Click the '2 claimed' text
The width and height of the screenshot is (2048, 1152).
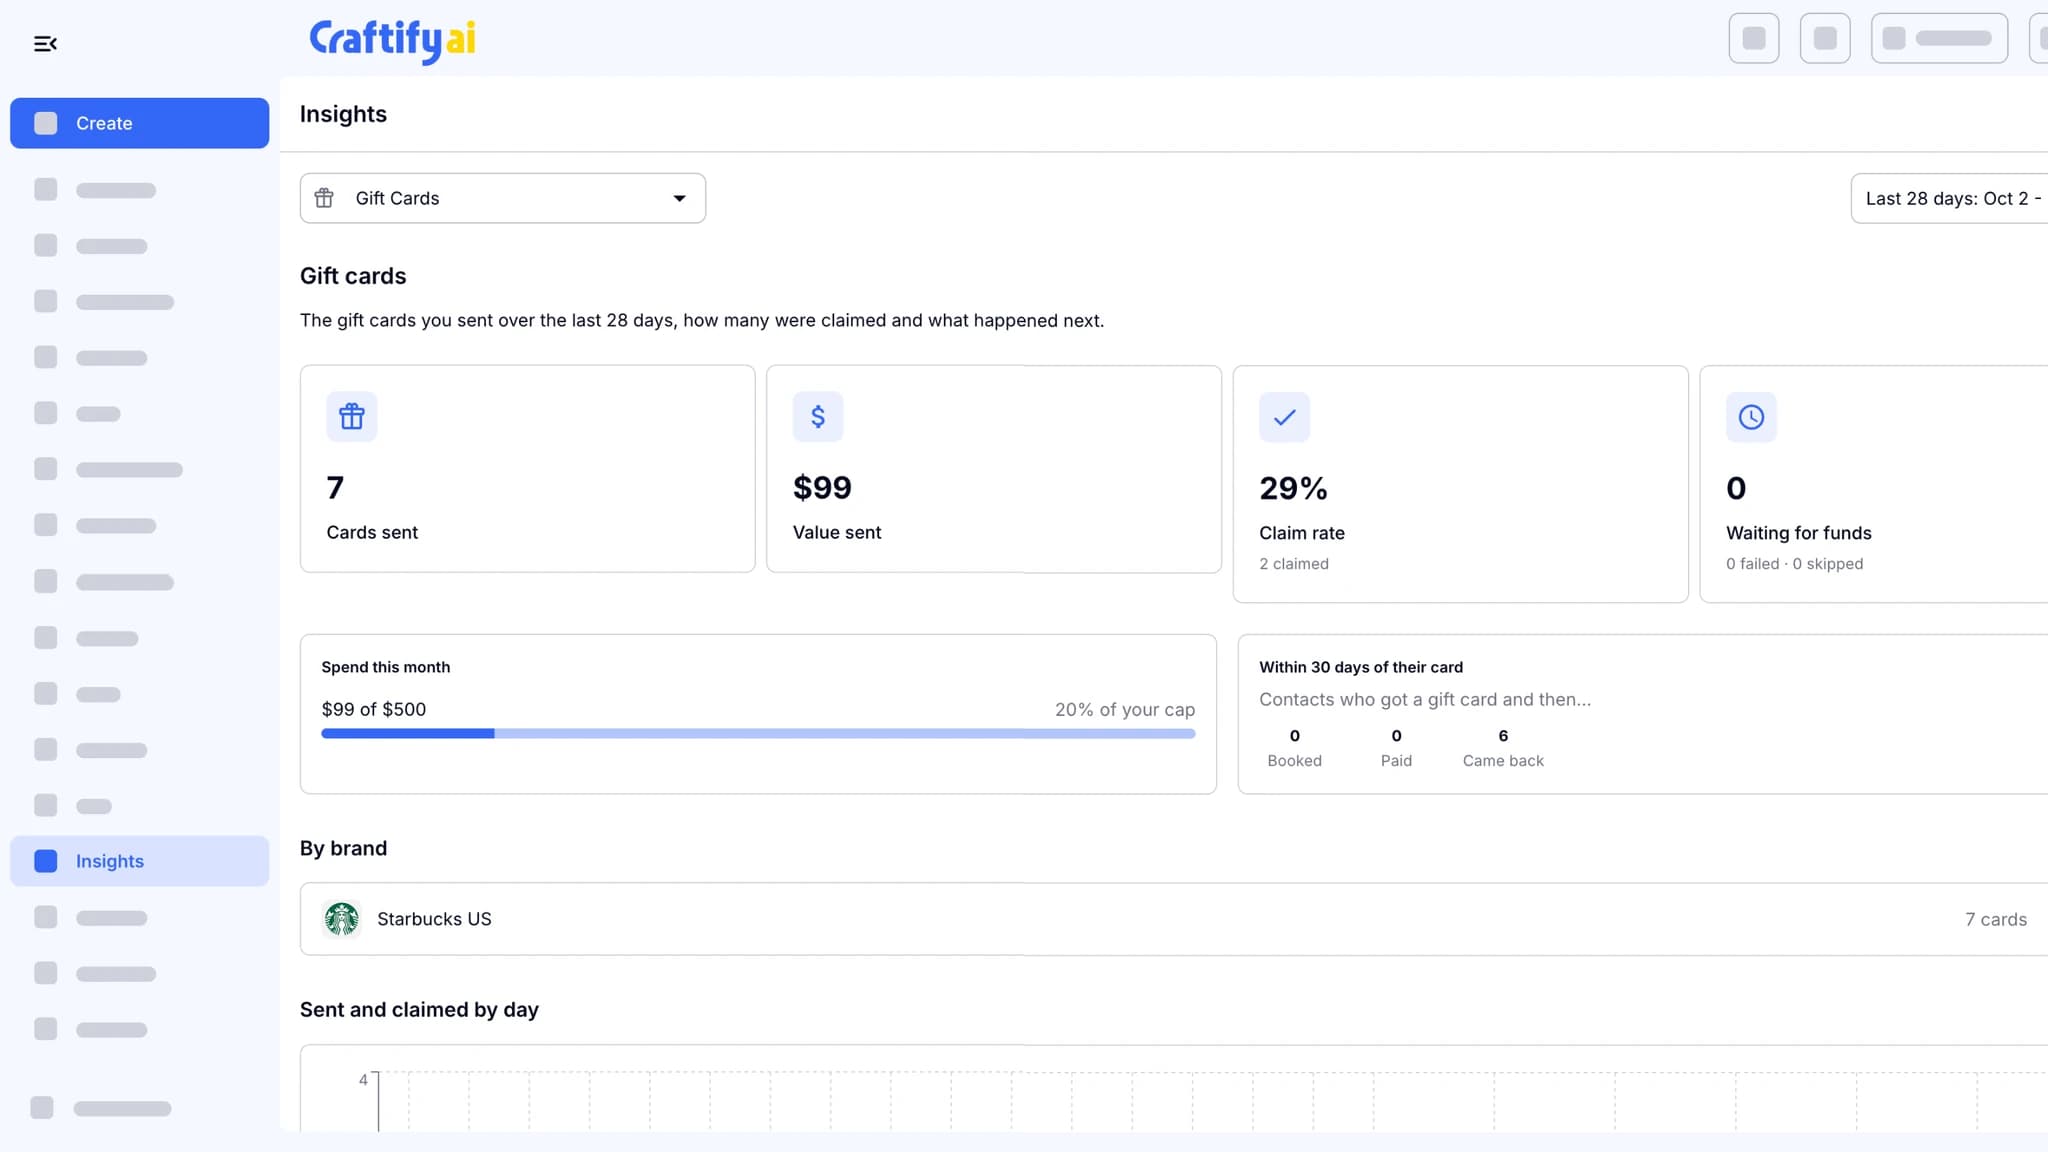tap(1294, 564)
